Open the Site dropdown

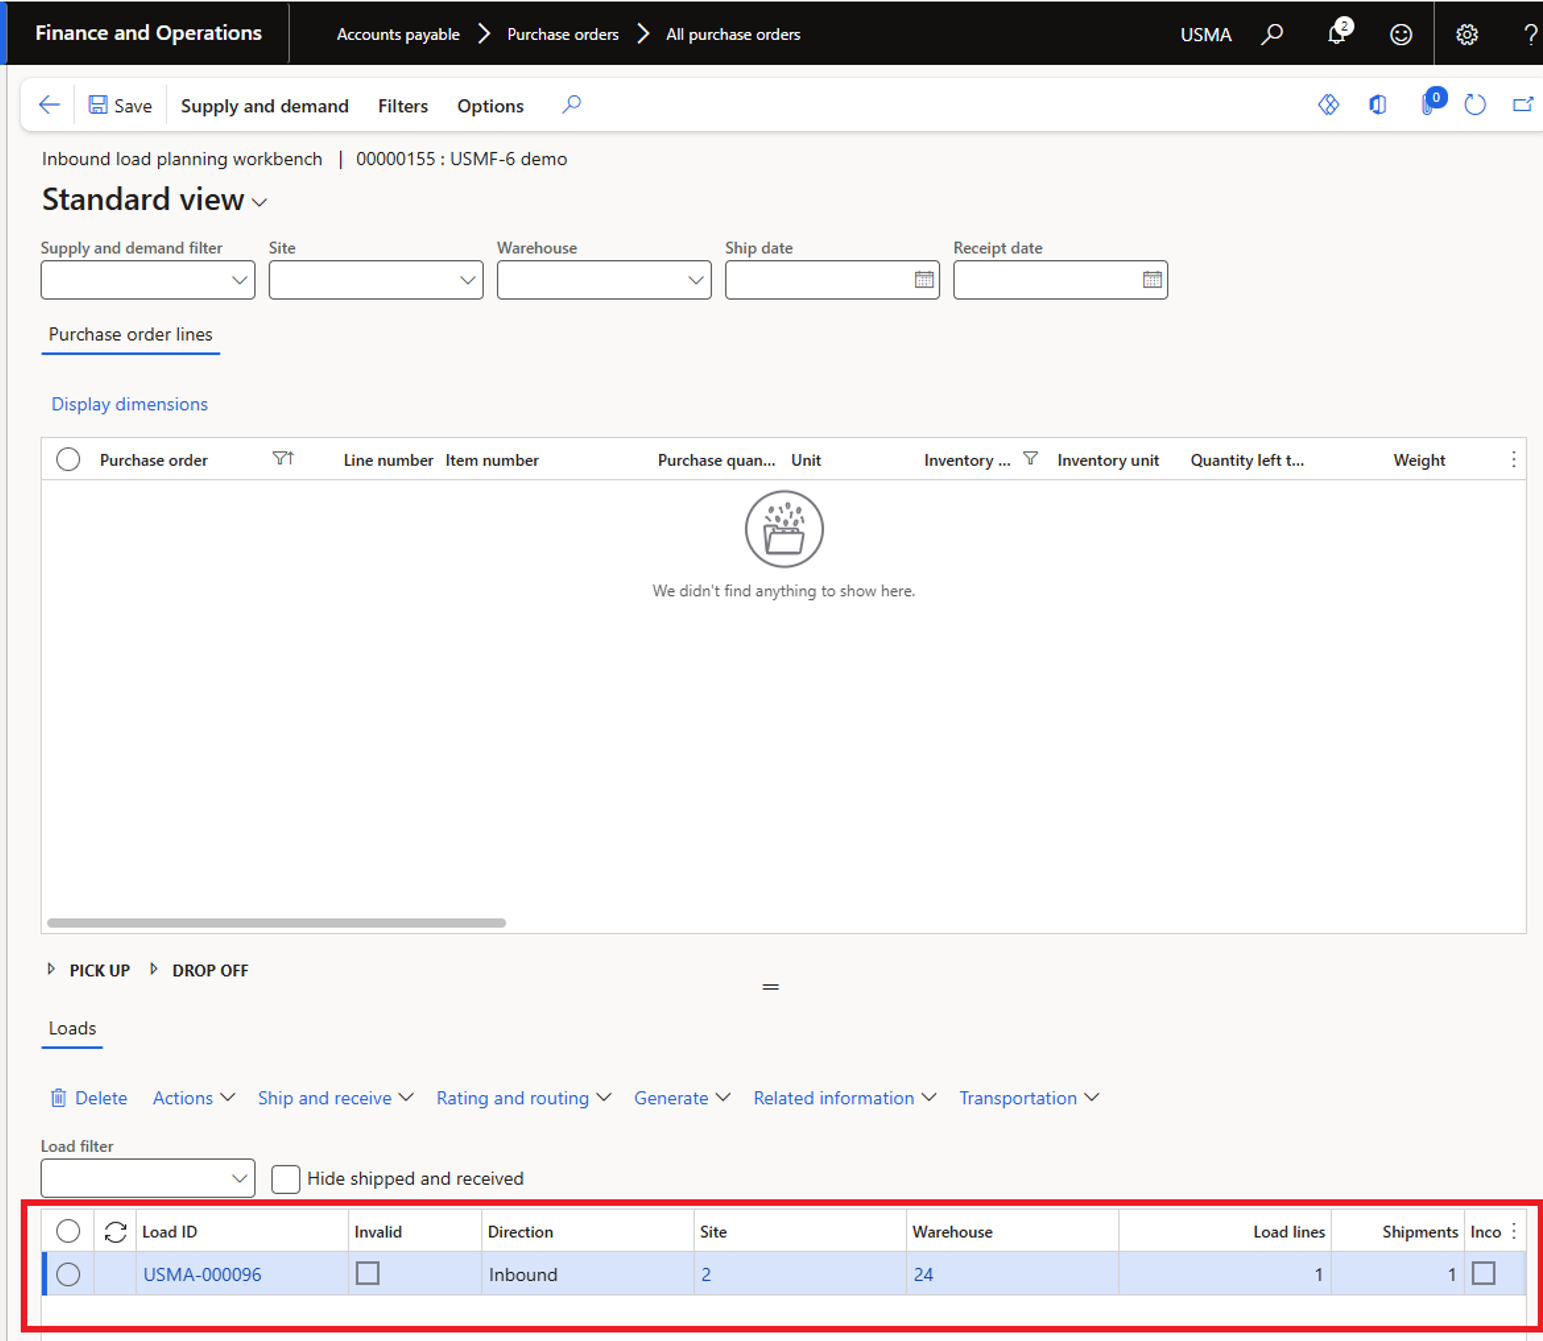click(467, 280)
